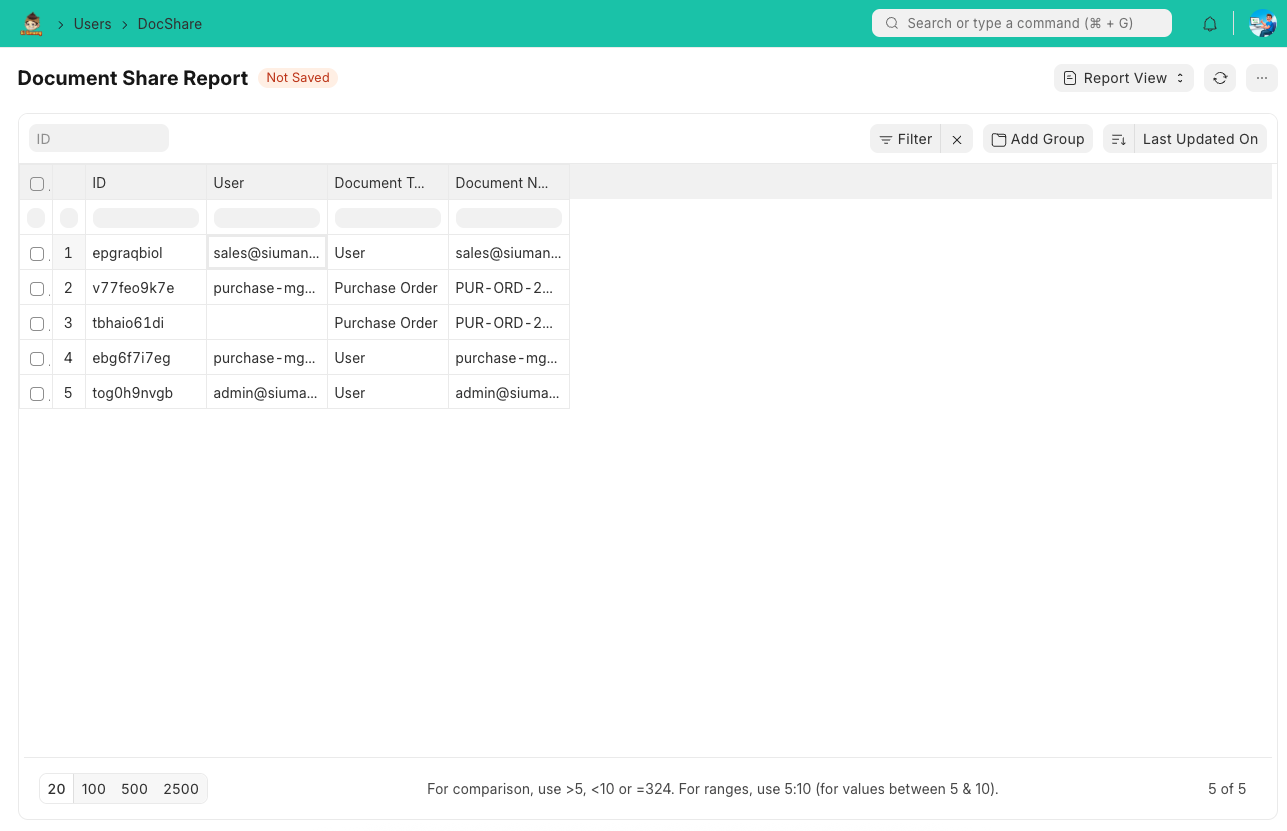
Task: Open the user avatar menu
Action: click(x=1262, y=24)
